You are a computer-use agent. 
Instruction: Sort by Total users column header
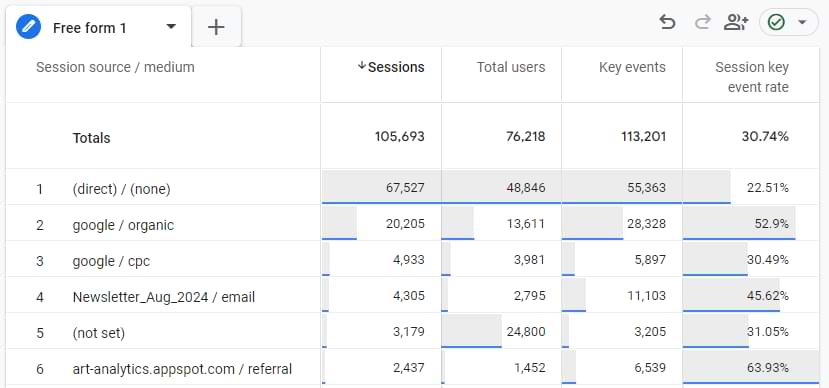coord(511,67)
